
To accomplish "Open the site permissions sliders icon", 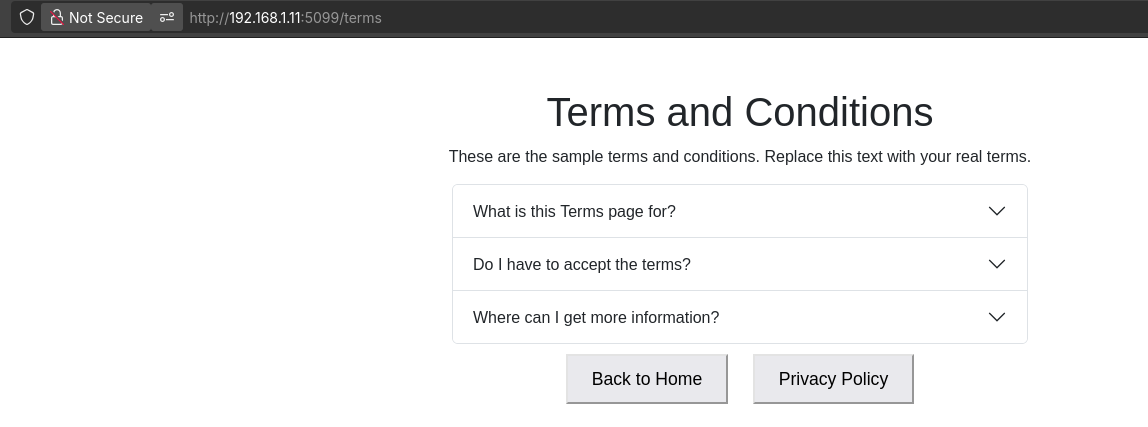I will (167, 18).
